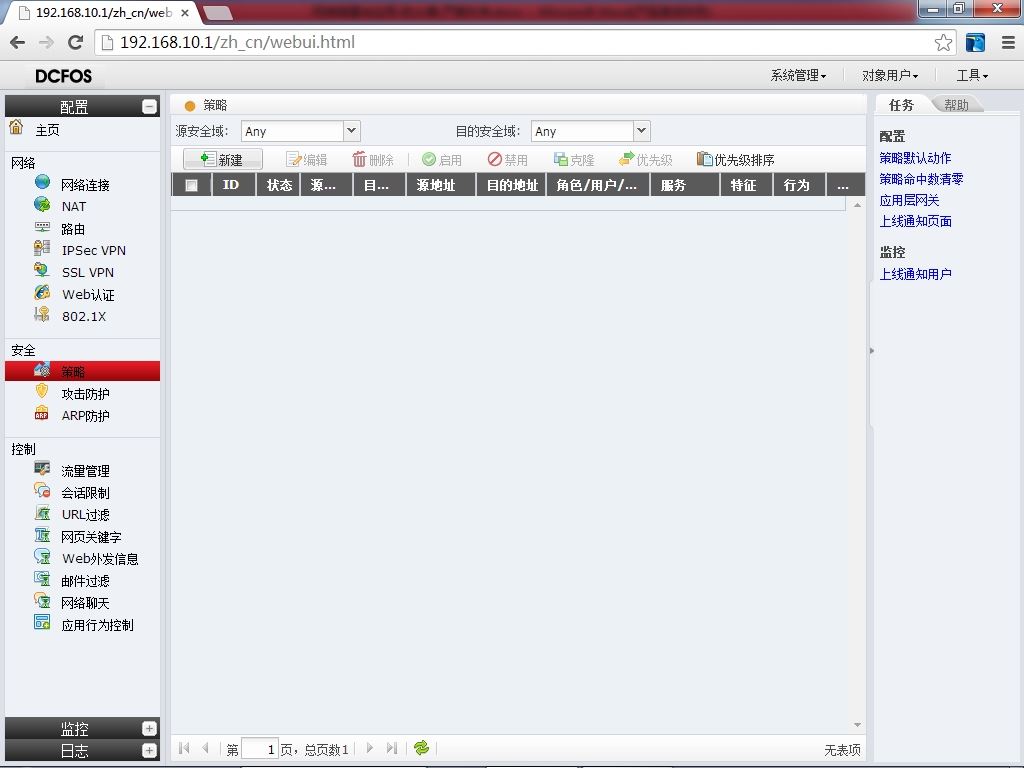Reload the browser page
This screenshot has height=768, width=1024.
coord(76,42)
